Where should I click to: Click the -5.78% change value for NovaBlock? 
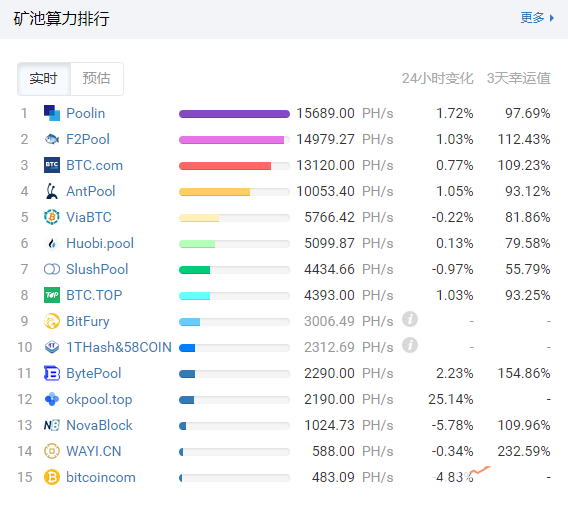point(452,425)
